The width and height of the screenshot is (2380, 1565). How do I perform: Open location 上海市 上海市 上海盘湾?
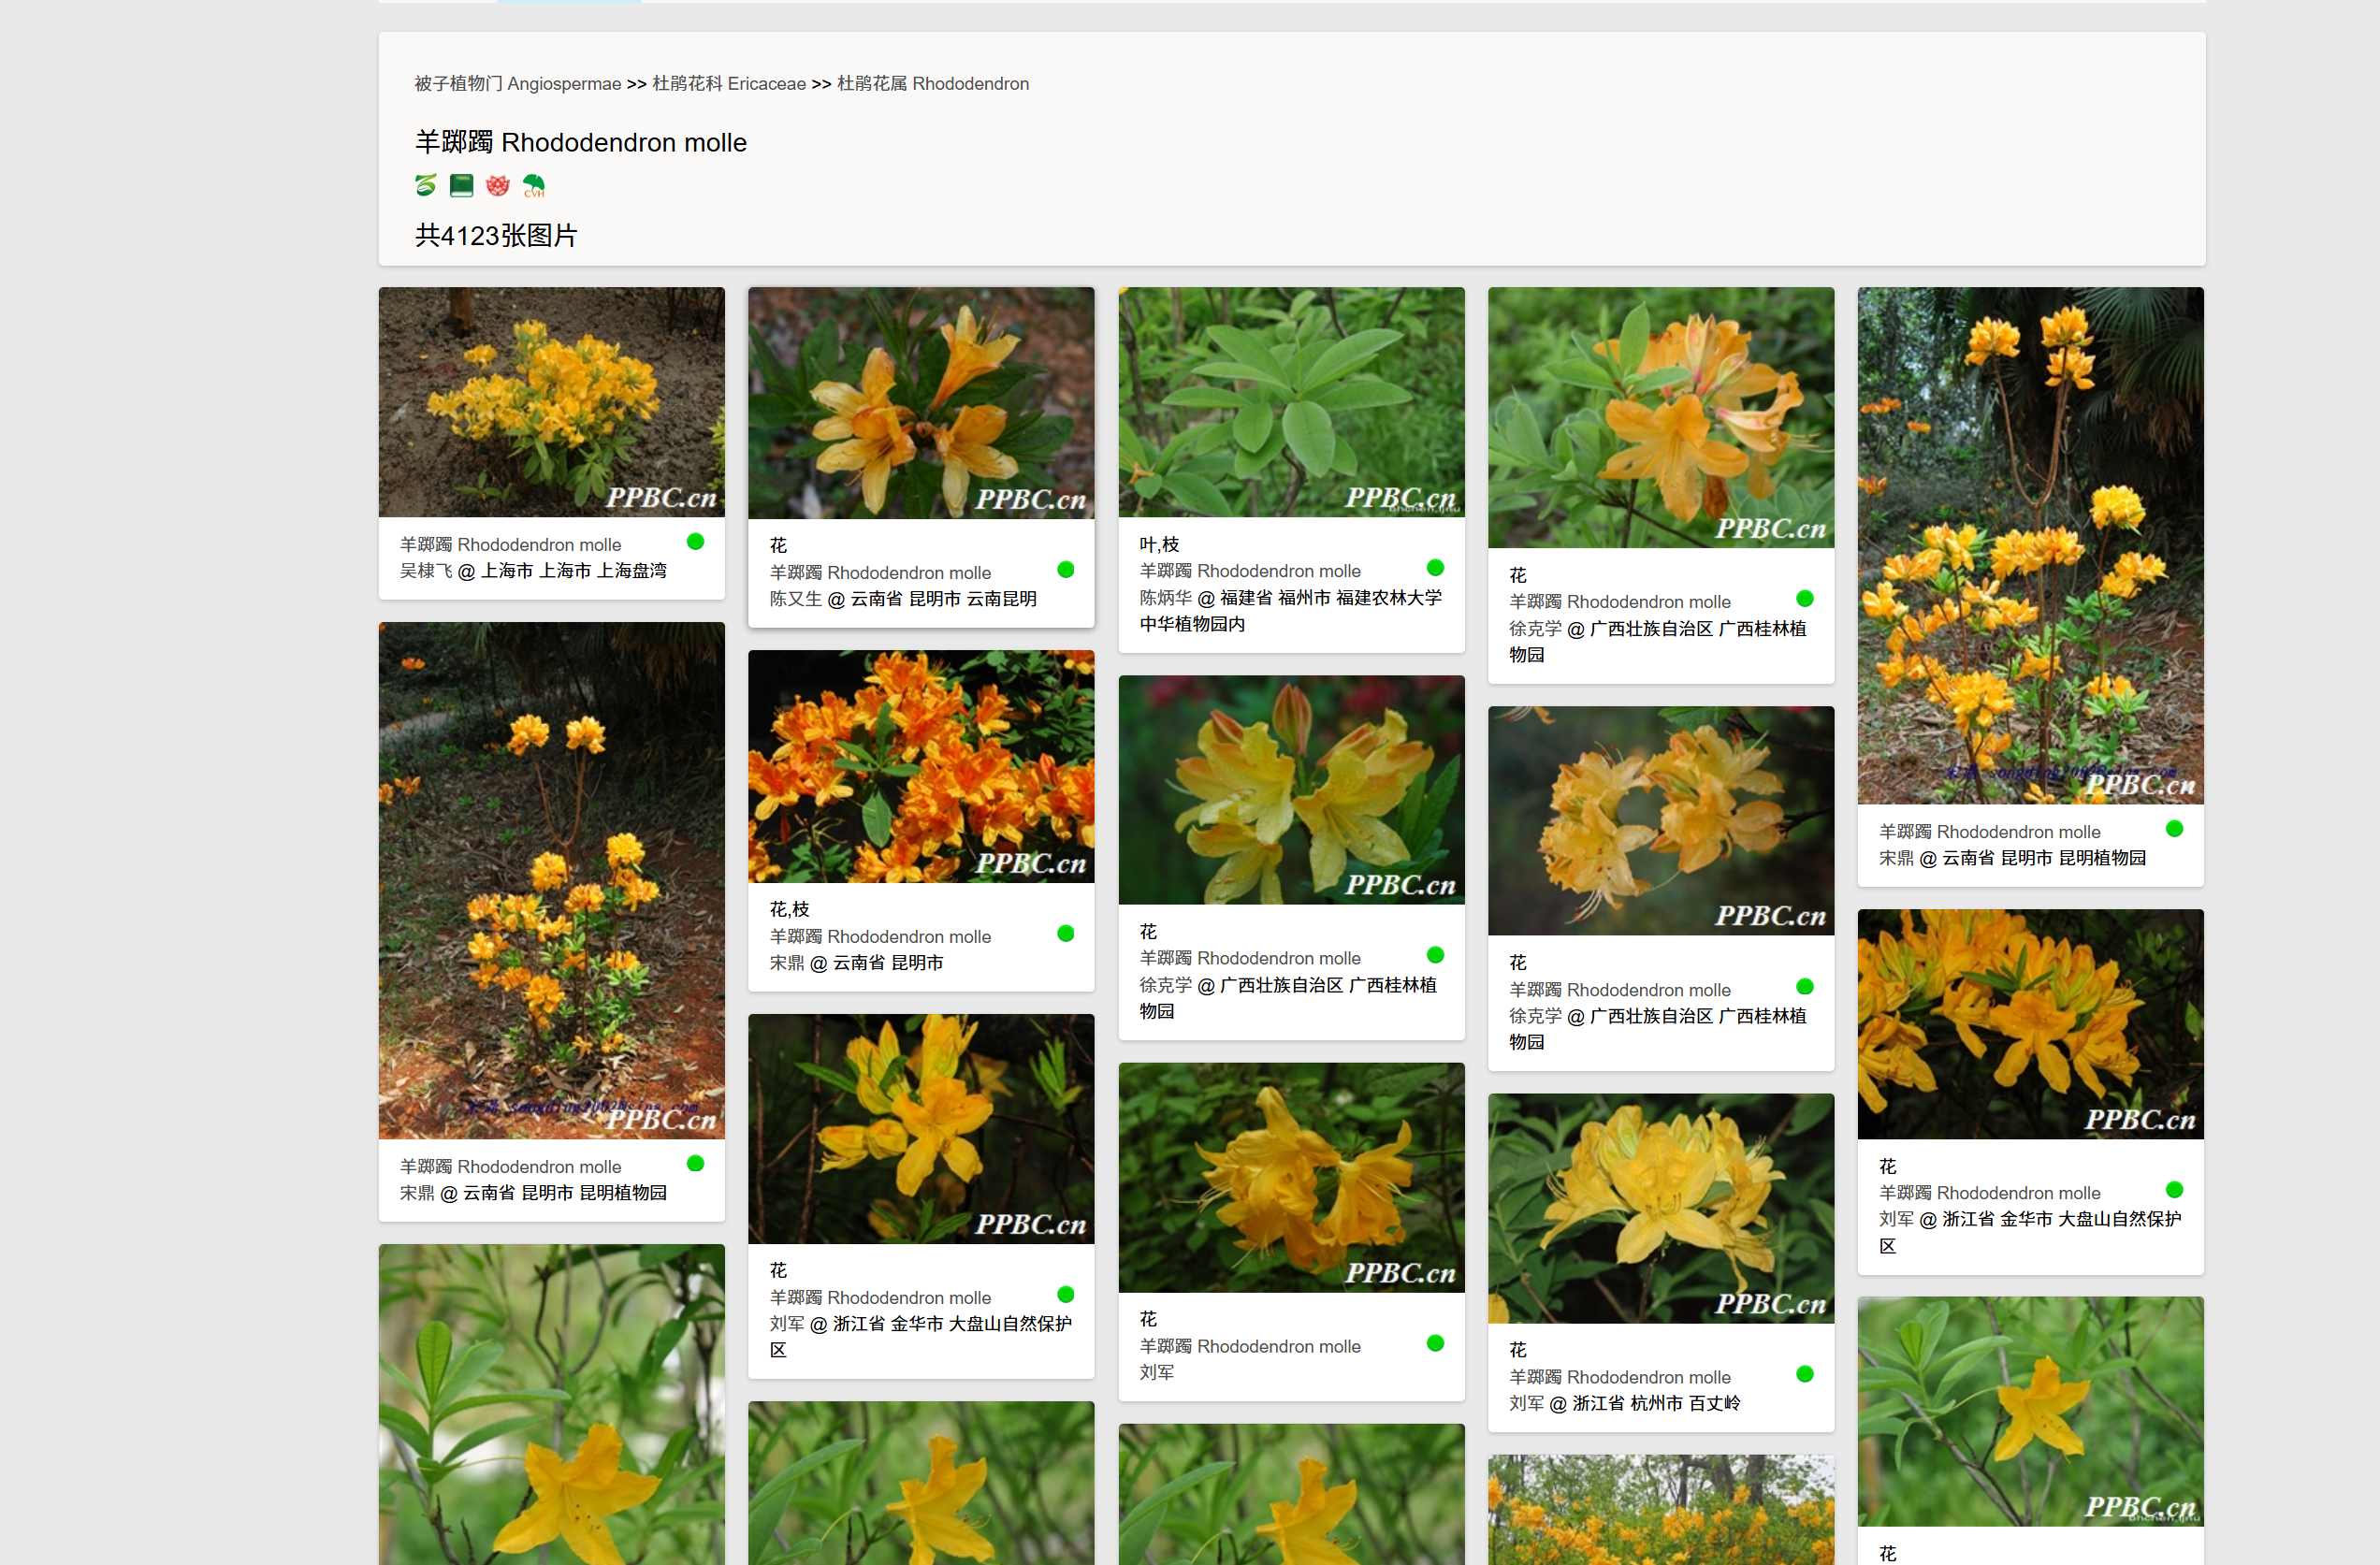click(x=573, y=571)
